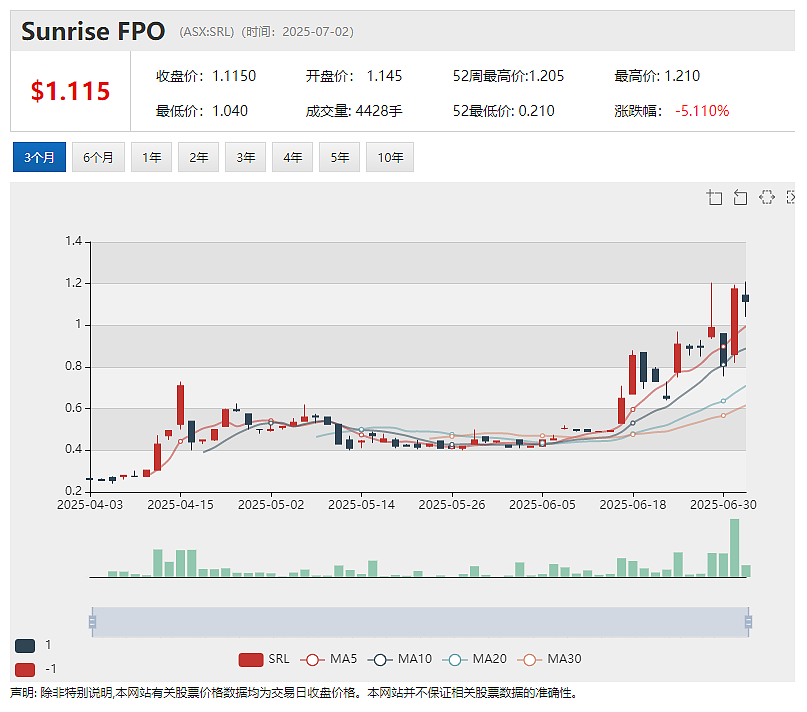Click the 2025-05-14 x-axis label
Viewport: 807px width, 712px height.
click(361, 505)
